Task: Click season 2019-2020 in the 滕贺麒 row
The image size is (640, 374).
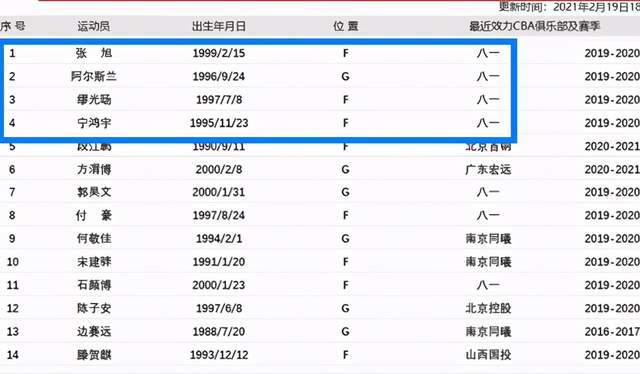Action: click(612, 355)
